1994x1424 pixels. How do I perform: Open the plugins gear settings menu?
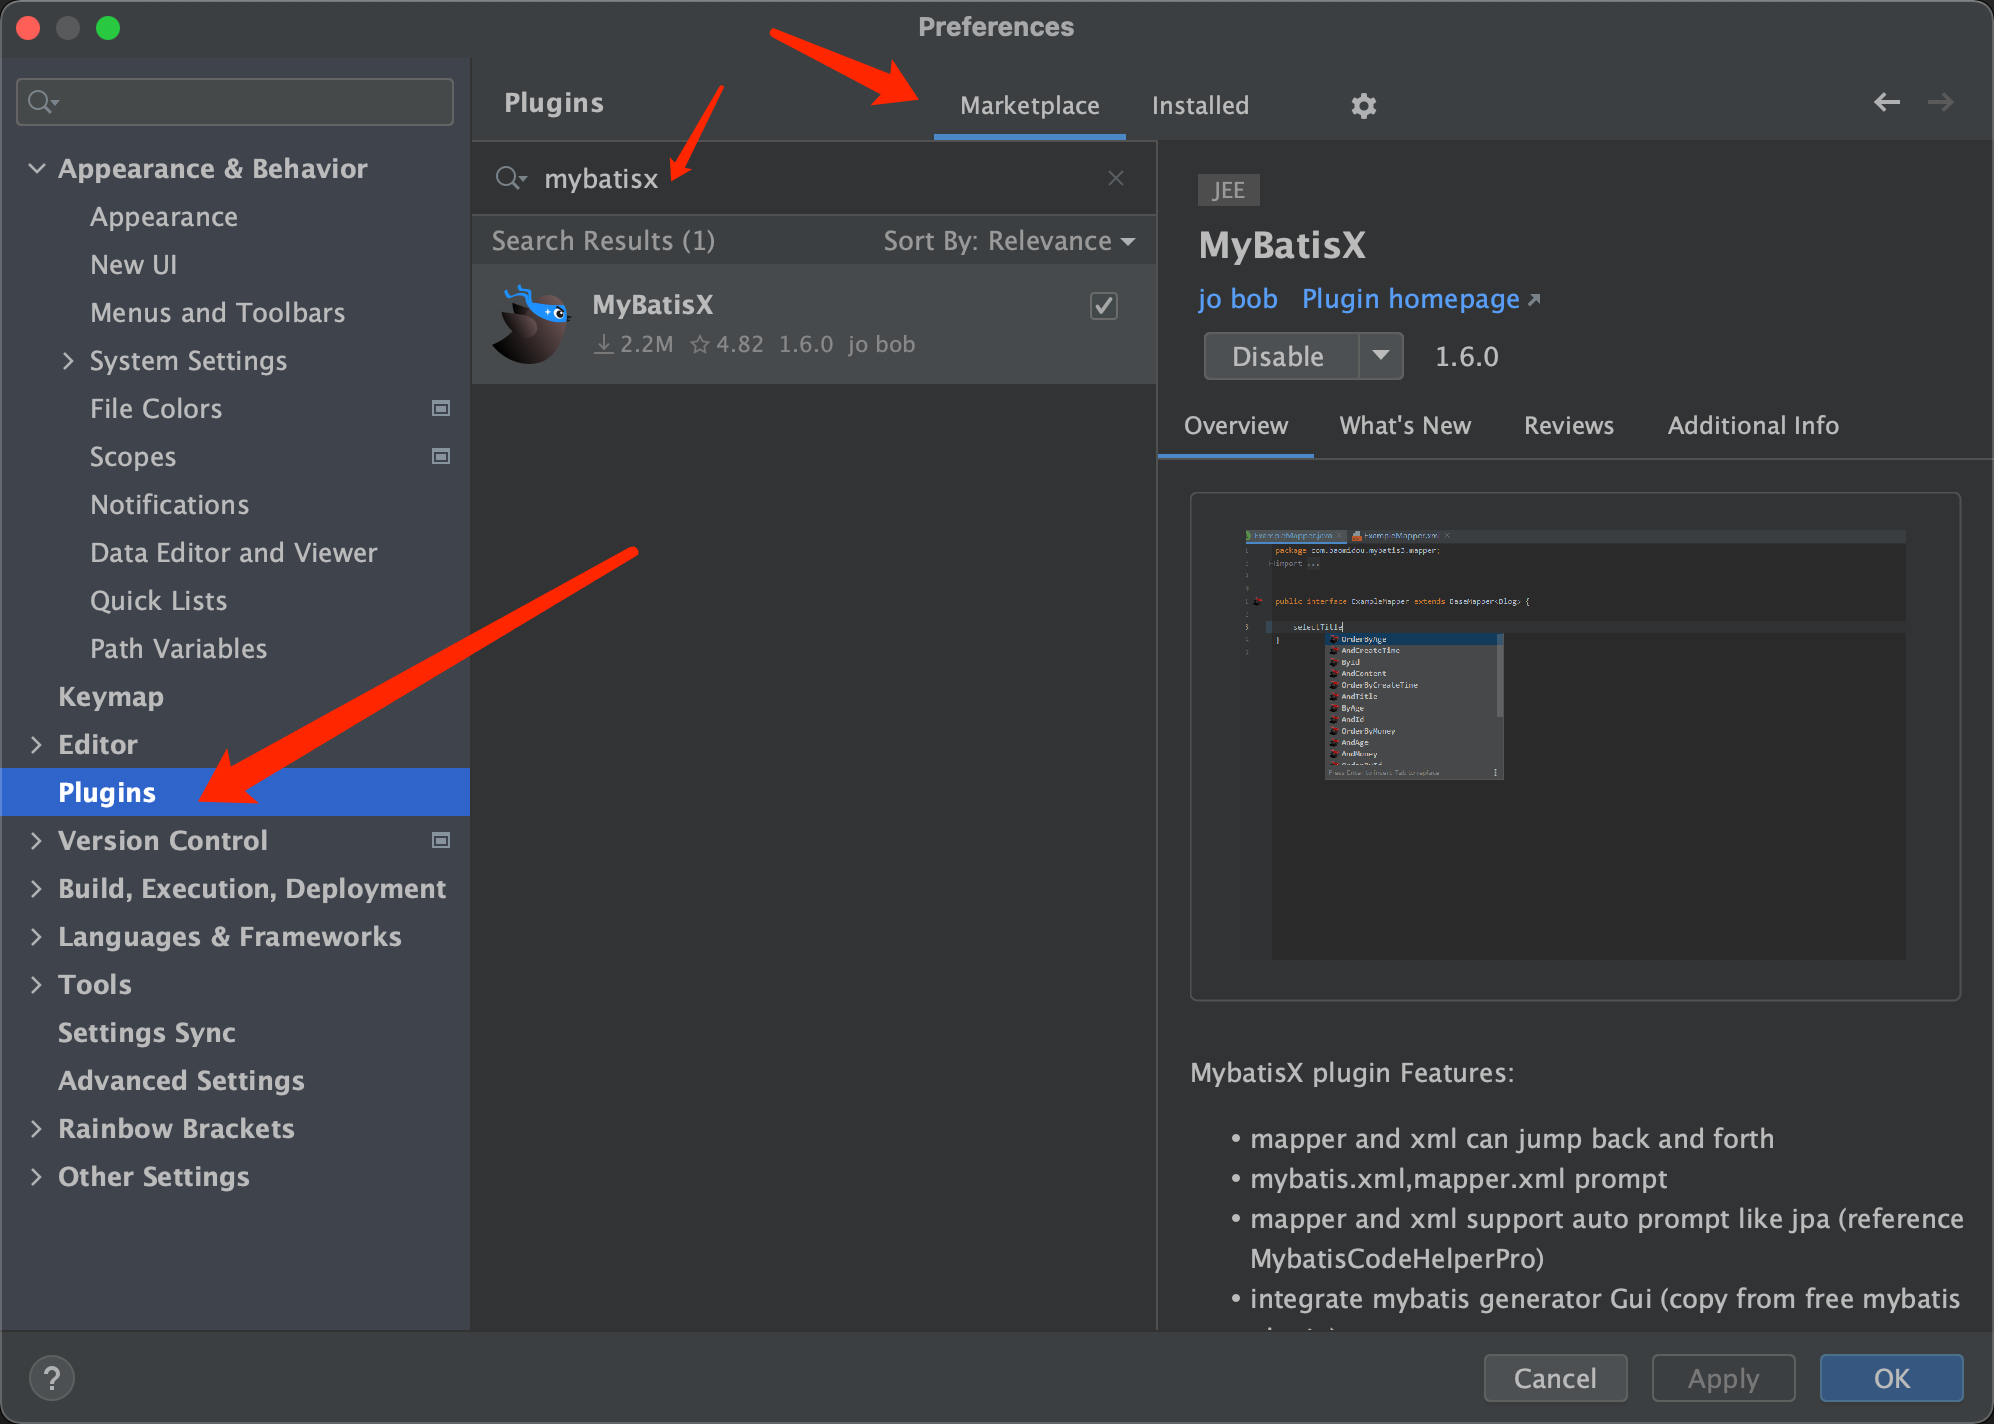point(1363,105)
